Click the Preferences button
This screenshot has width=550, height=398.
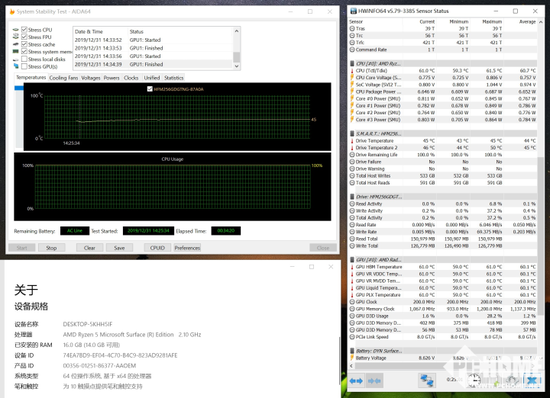tap(187, 248)
